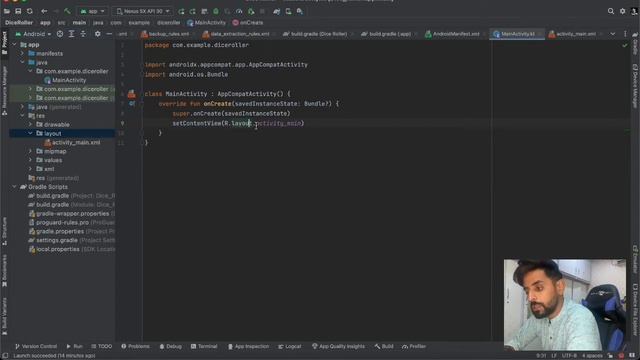The height and width of the screenshot is (360, 640).
Task: Select gradle-wrapper.properties file
Action: tap(69, 213)
